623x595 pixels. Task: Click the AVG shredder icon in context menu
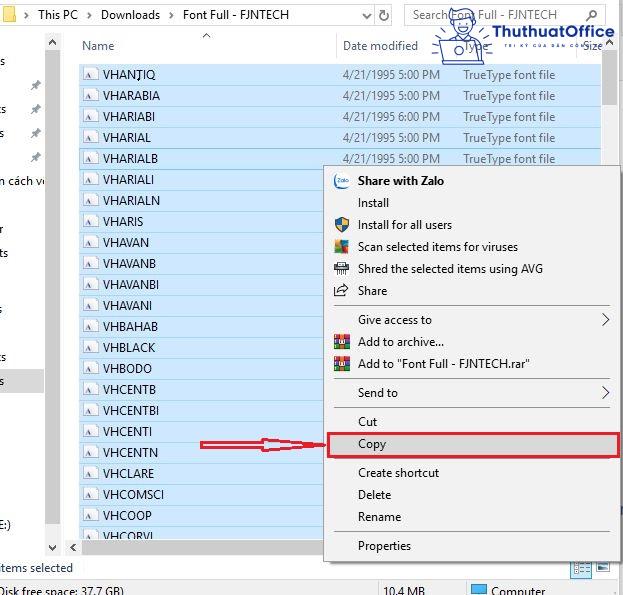(x=341, y=269)
